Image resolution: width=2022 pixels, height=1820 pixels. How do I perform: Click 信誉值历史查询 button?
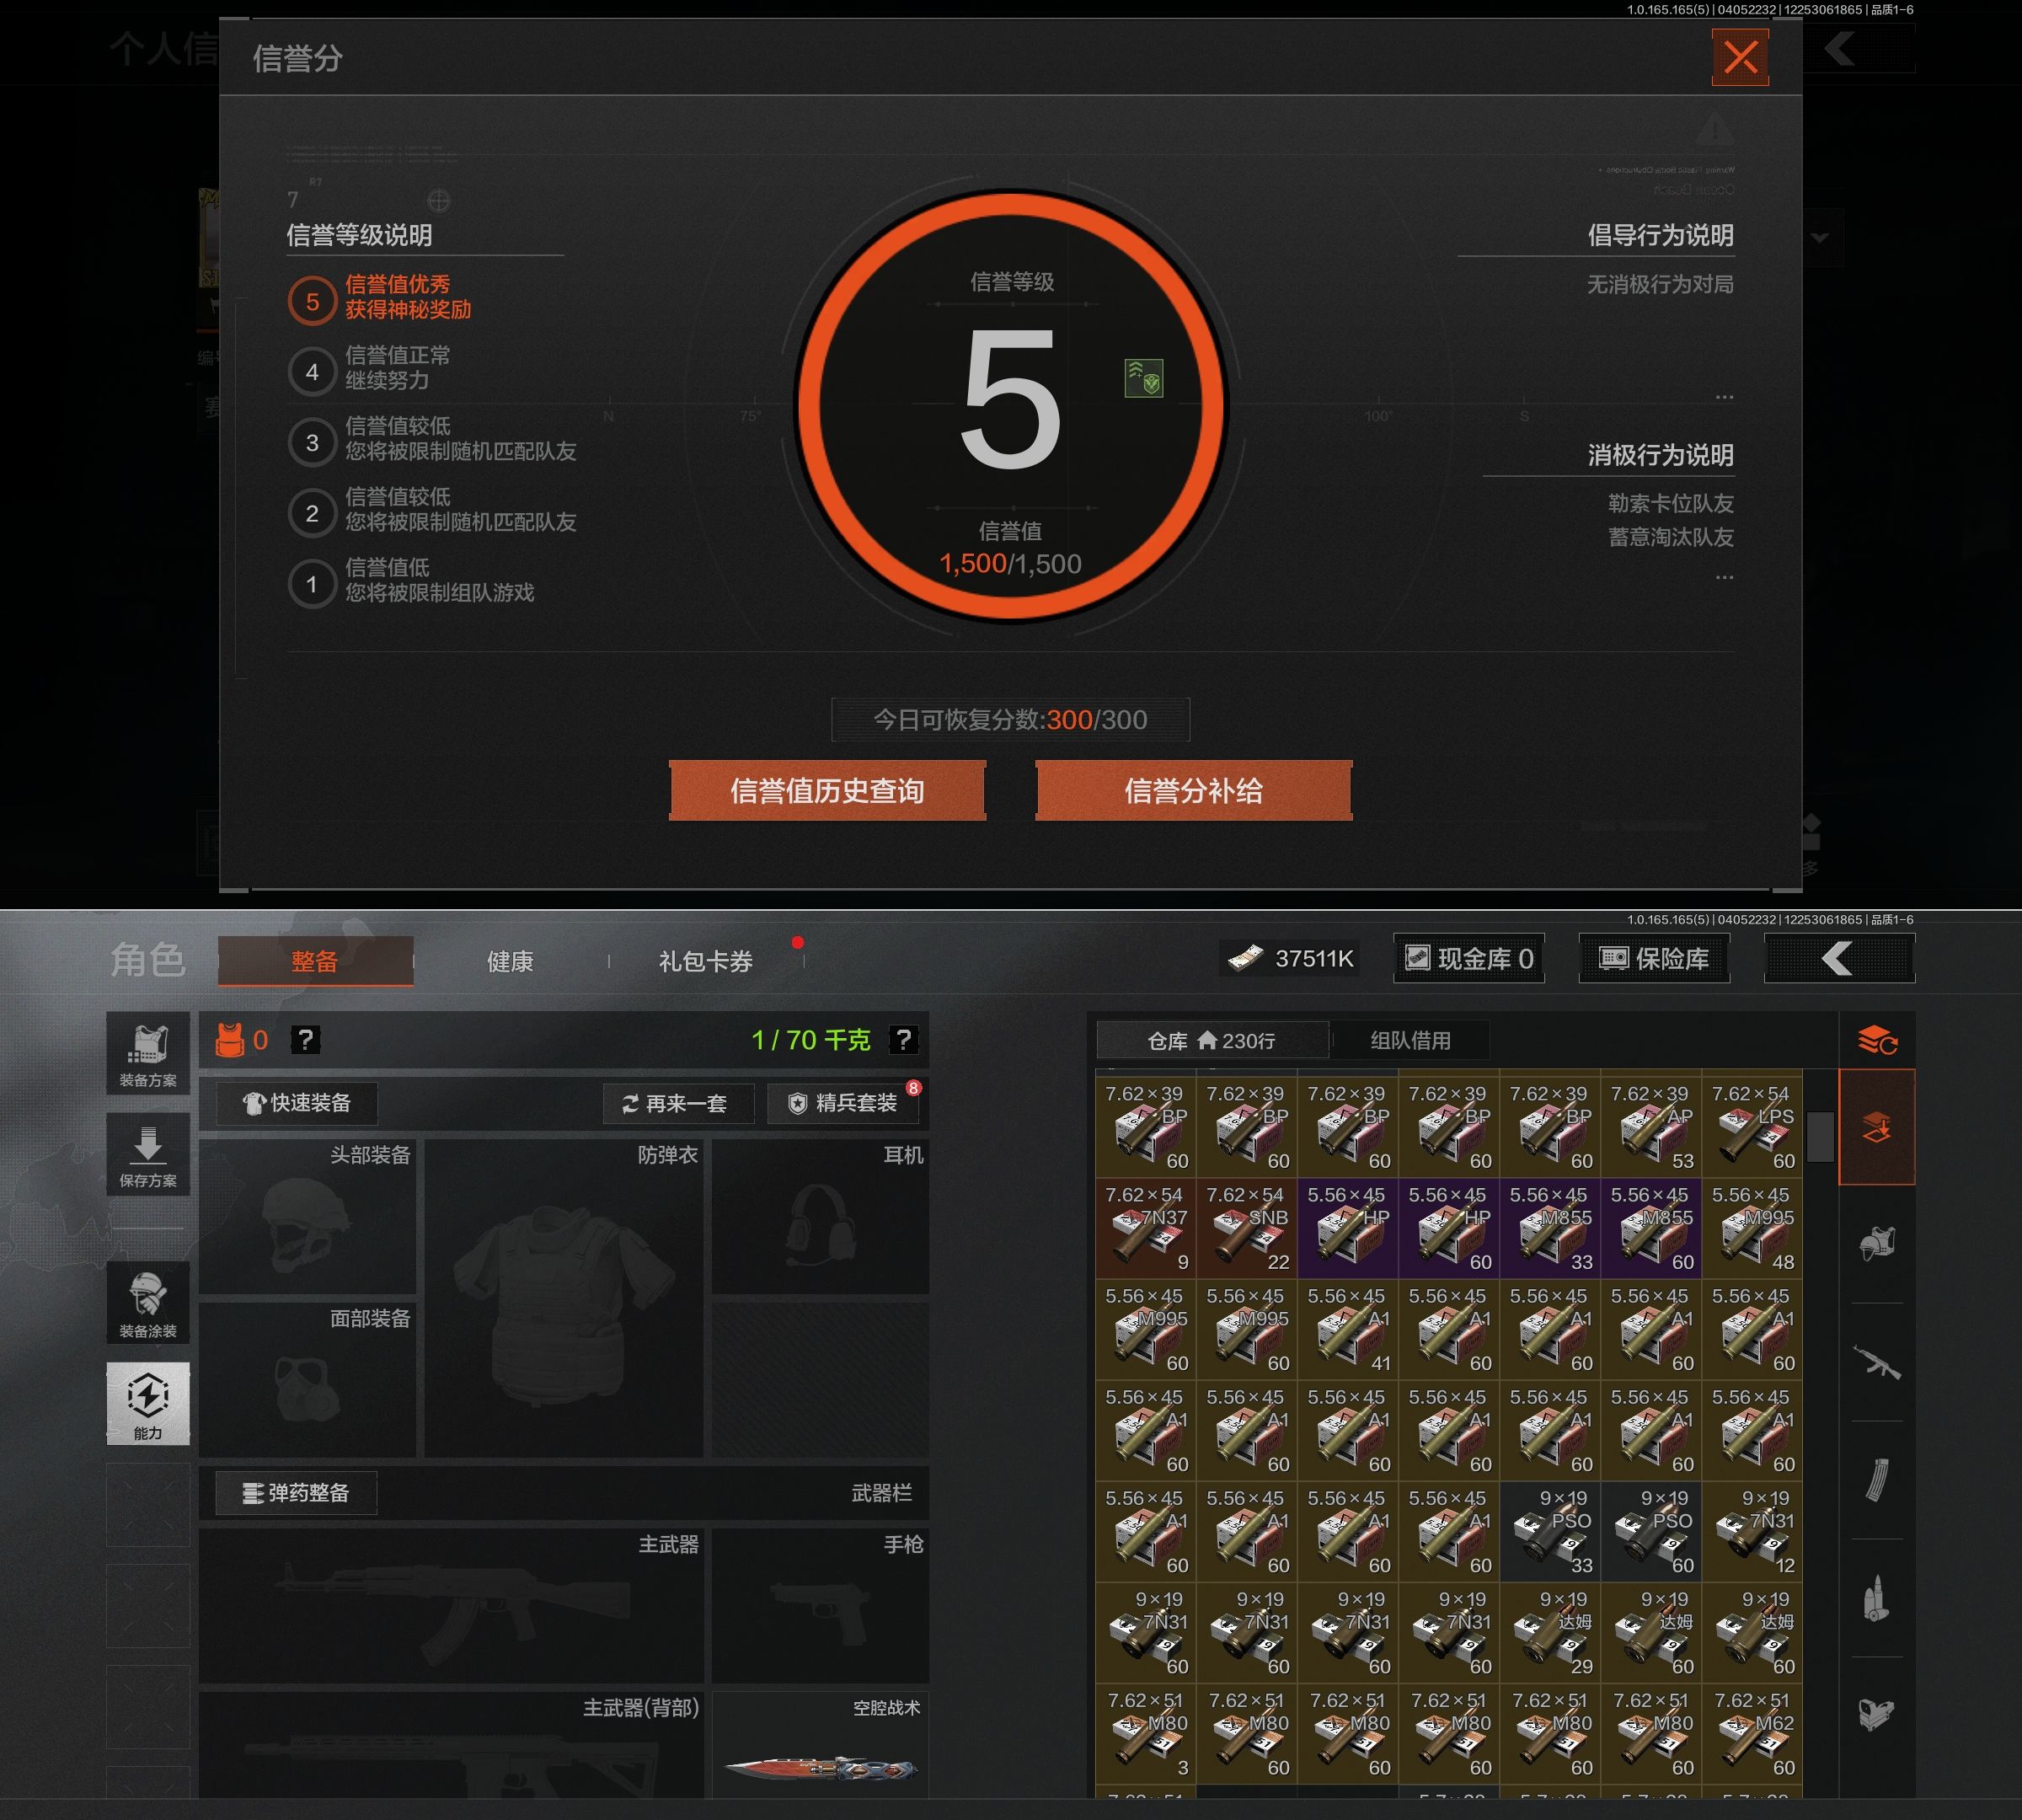(x=827, y=791)
